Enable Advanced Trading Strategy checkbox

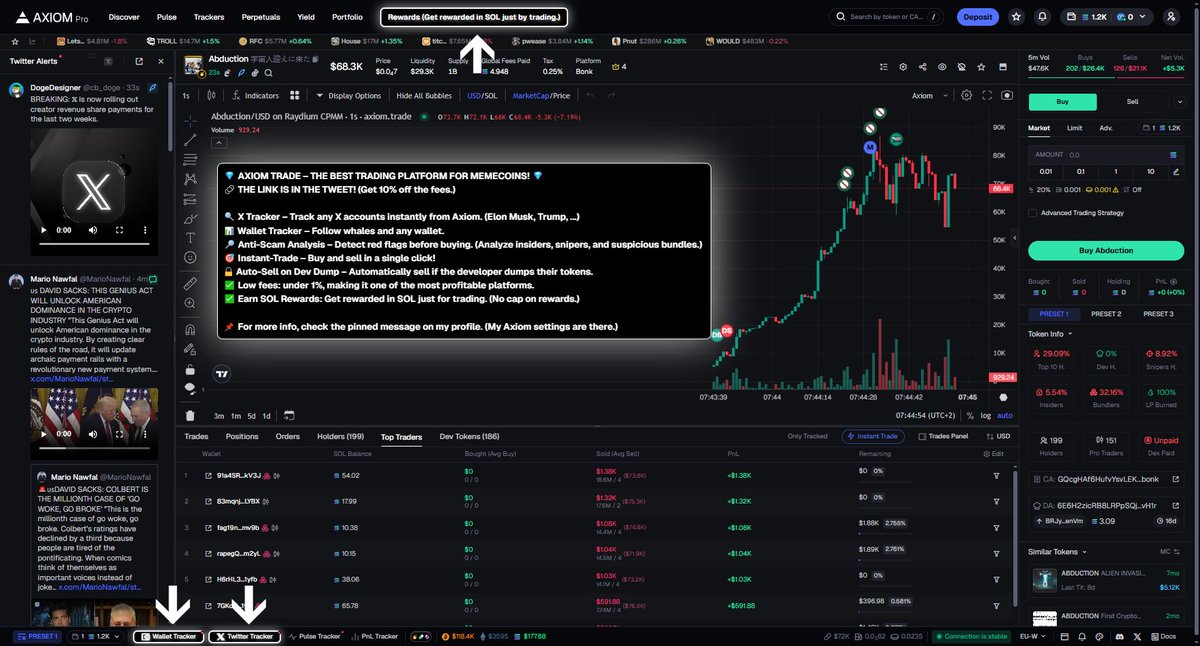pyautogui.click(x=1033, y=212)
